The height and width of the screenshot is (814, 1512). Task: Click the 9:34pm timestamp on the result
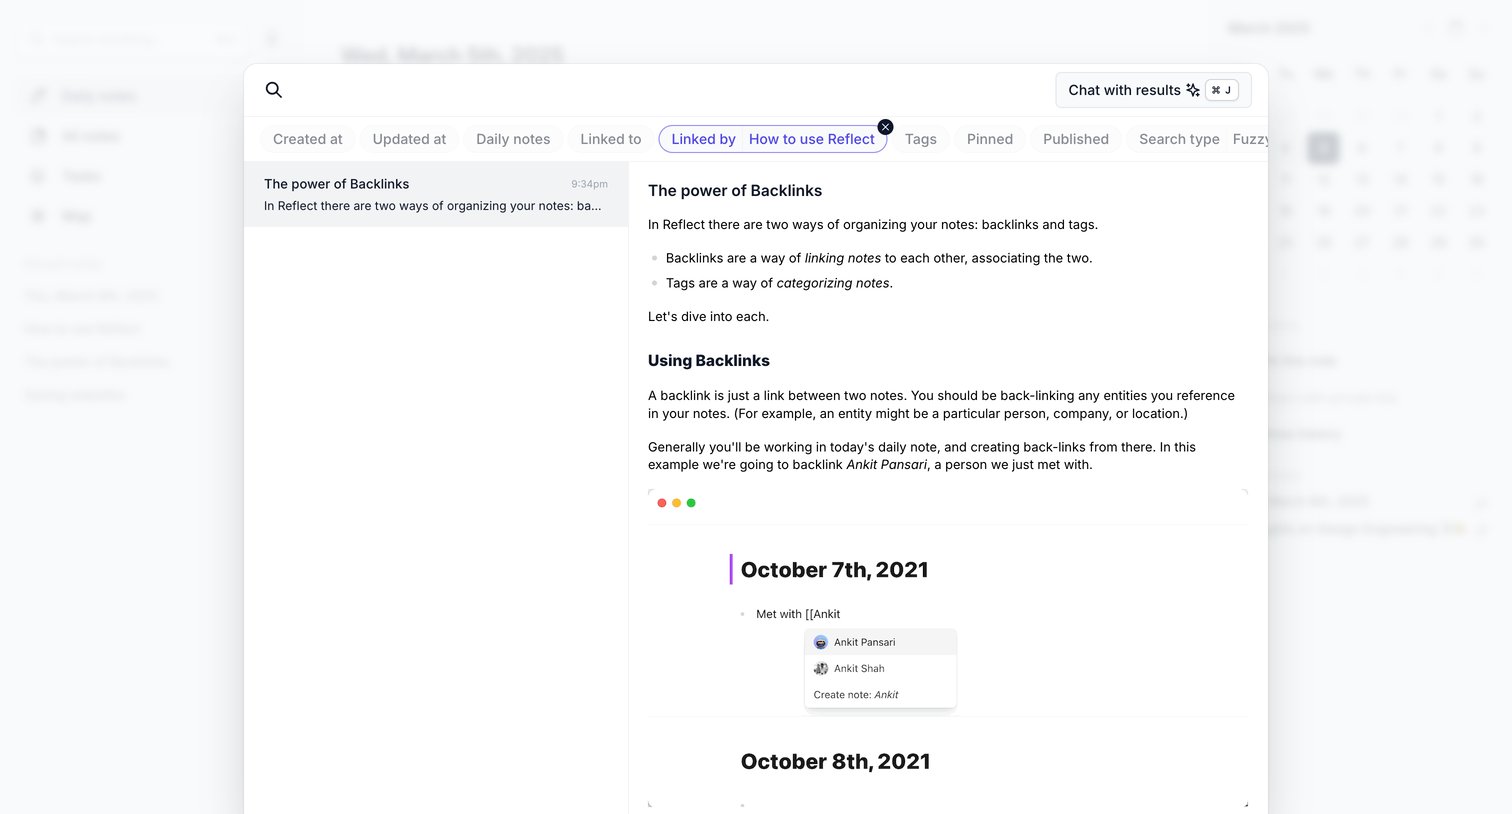click(x=589, y=184)
